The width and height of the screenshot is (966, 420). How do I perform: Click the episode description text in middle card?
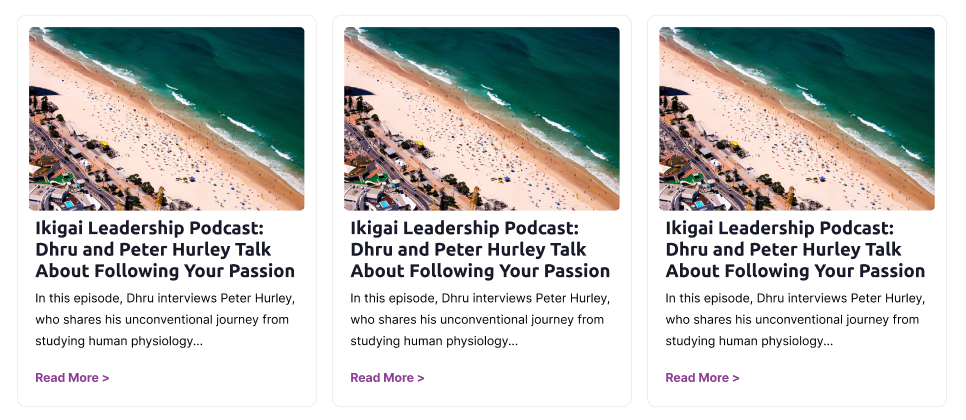(x=481, y=320)
